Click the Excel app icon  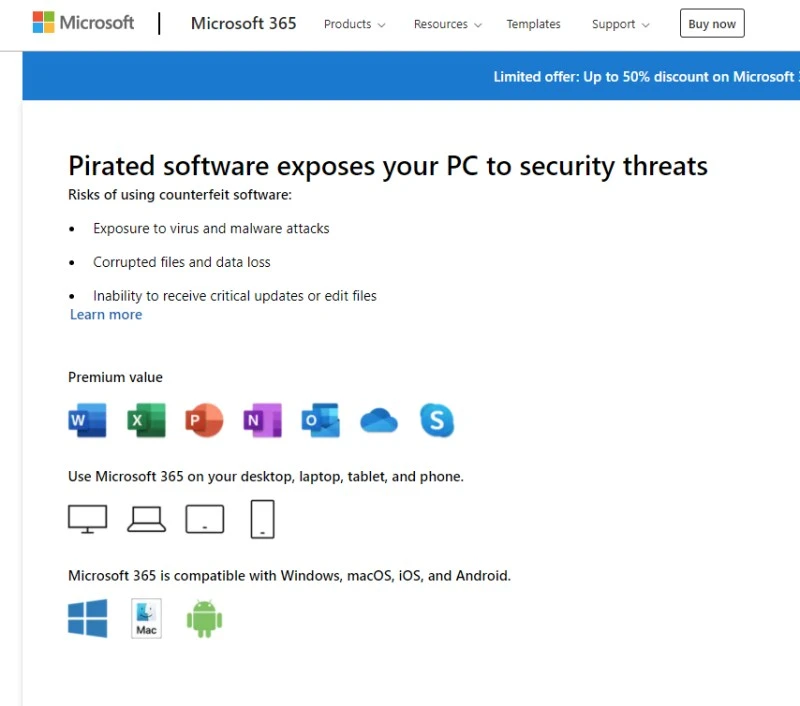pyautogui.click(x=146, y=421)
